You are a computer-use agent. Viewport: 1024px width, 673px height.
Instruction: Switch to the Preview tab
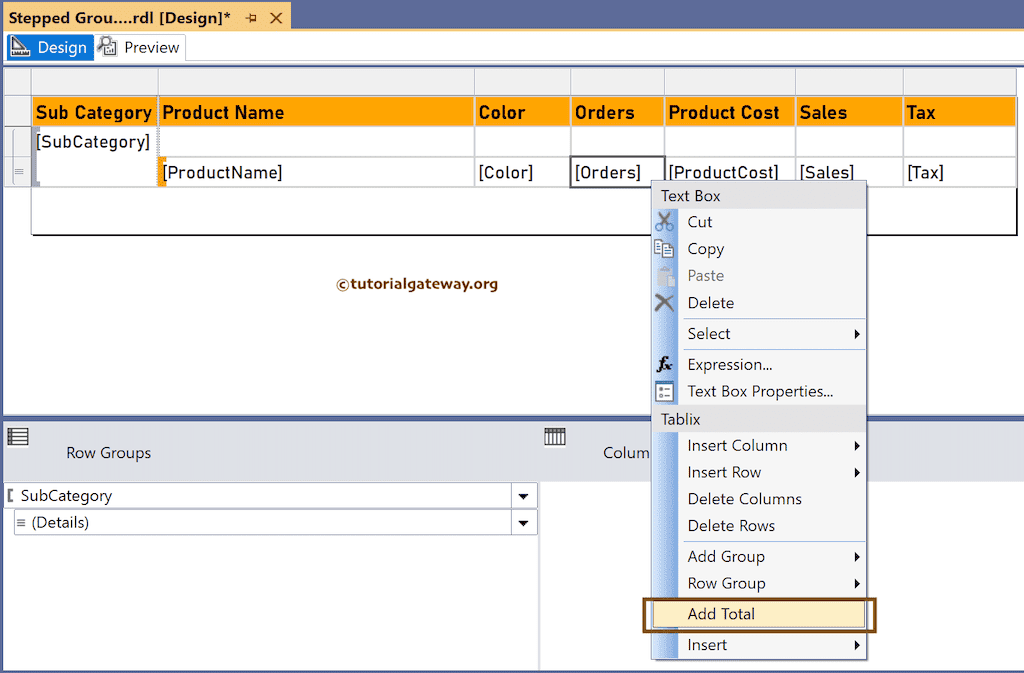coord(140,47)
